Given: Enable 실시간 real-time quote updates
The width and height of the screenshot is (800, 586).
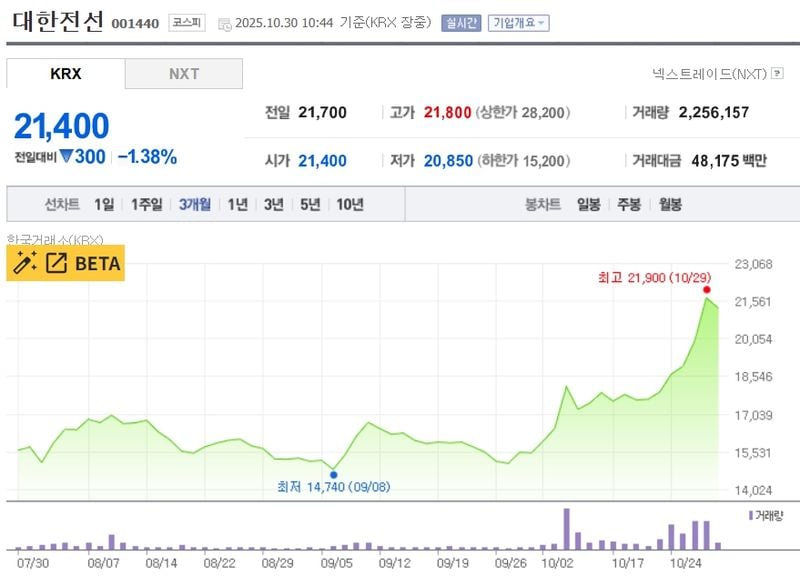Looking at the screenshot, I should (462, 23).
